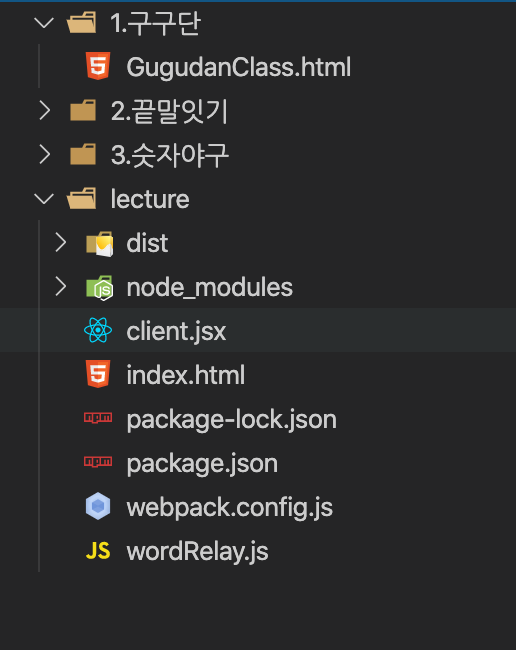This screenshot has height=650, width=516.
Task: Expand the 3.숫자야구 folder chevron
Action: pos(44,155)
